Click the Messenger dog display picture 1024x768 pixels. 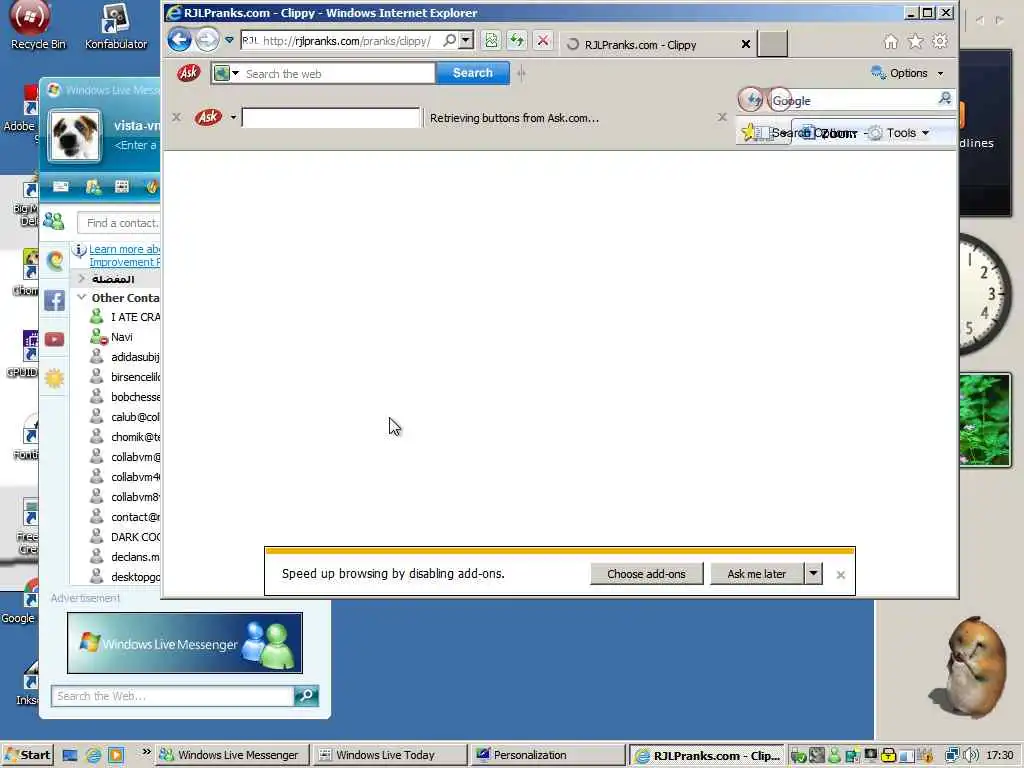tap(74, 136)
